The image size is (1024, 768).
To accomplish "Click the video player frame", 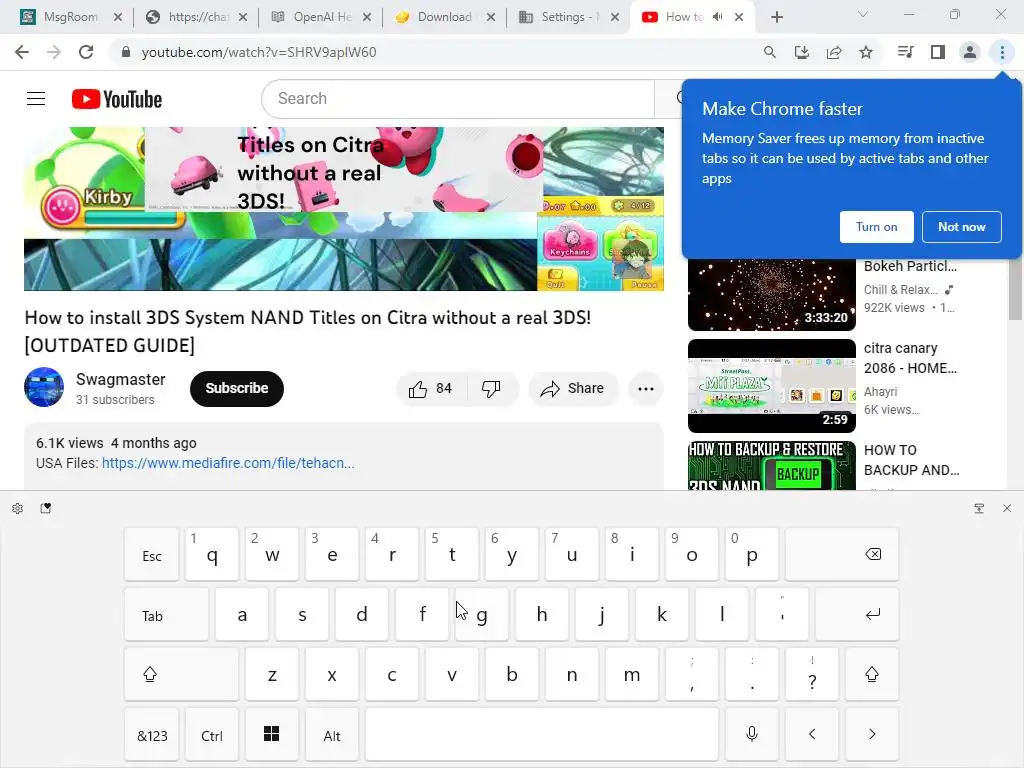I will point(344,209).
